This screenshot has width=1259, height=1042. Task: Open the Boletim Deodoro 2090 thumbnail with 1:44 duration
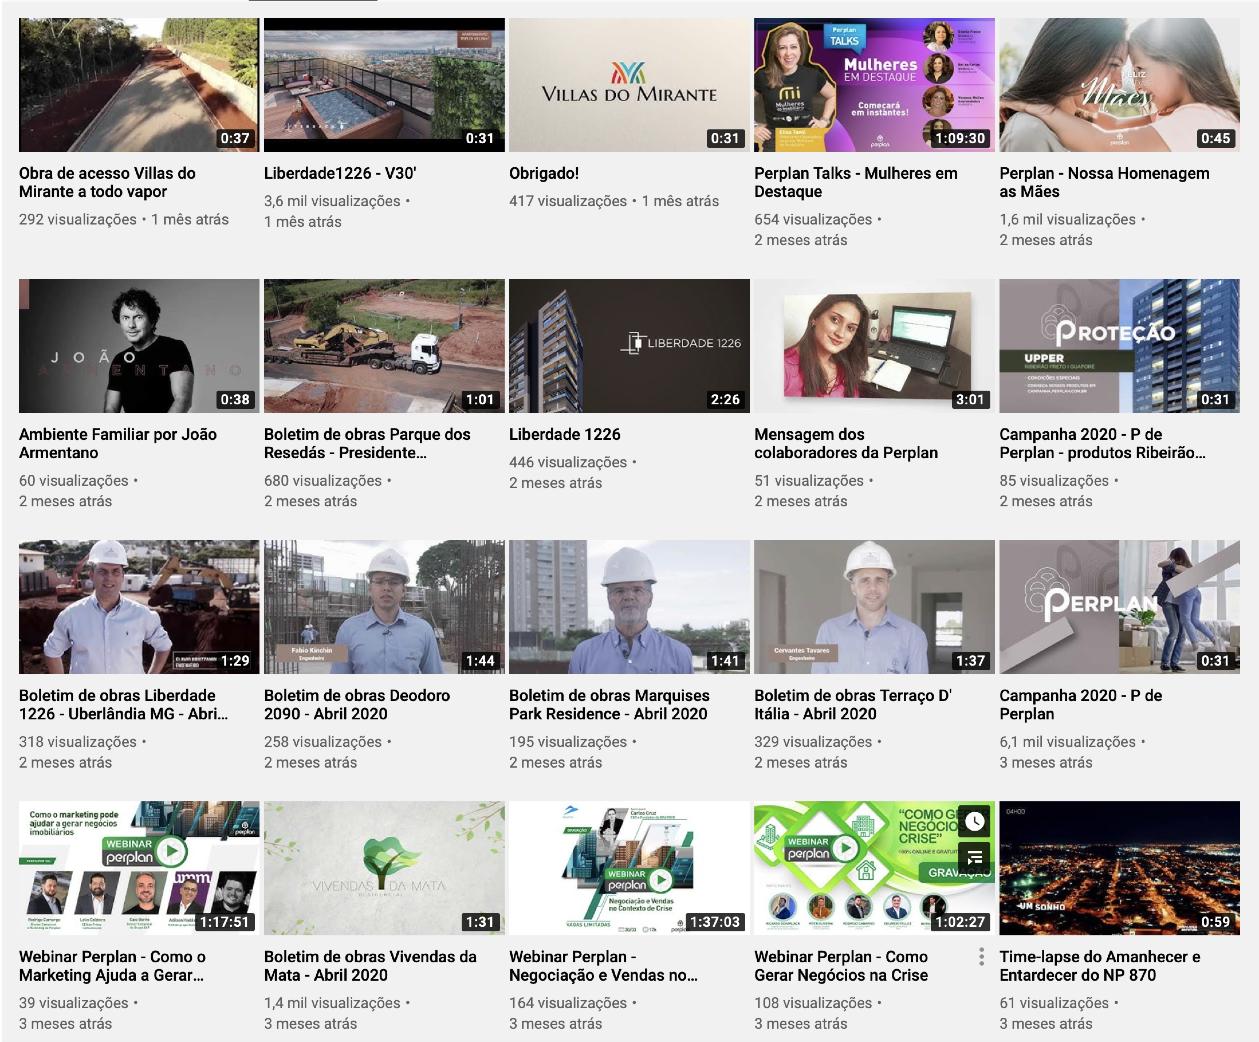pyautogui.click(x=384, y=607)
